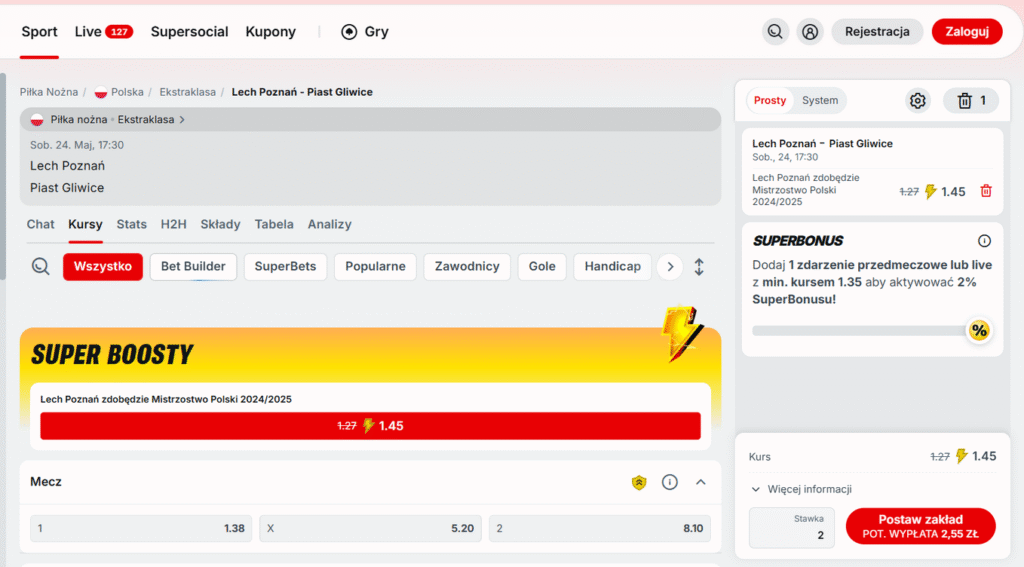Viewport: 1024px width, 567px height.
Task: Remove Lech Poznań bet with red trash
Action: pyautogui.click(x=986, y=191)
